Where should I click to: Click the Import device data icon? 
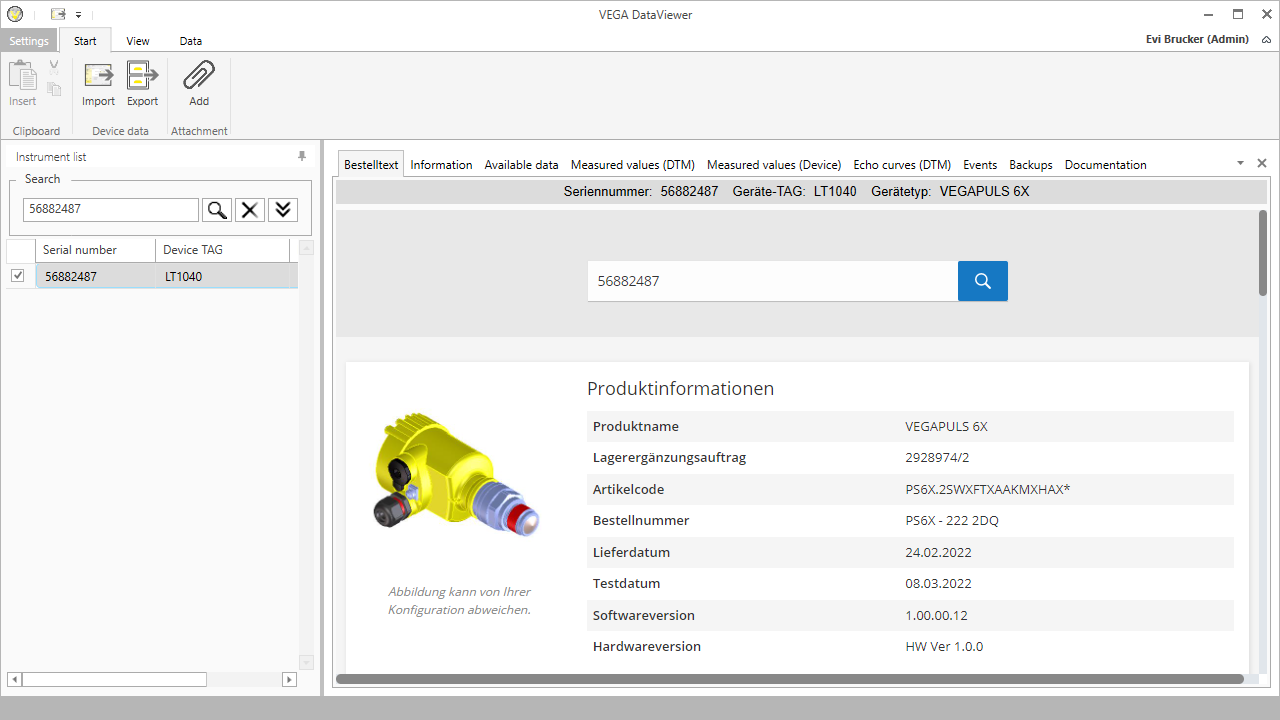click(98, 77)
